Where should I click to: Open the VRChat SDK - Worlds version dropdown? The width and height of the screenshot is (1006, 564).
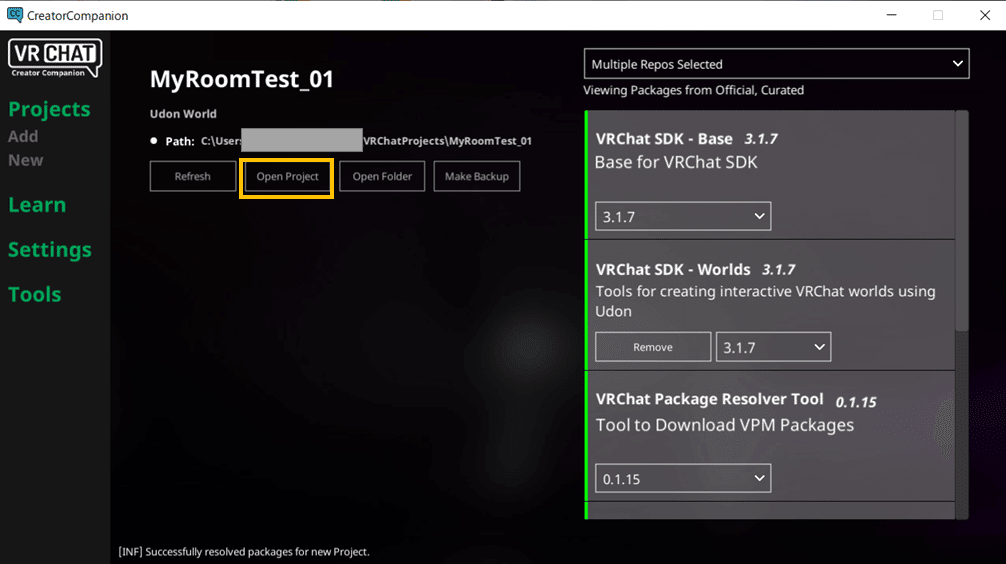point(773,347)
